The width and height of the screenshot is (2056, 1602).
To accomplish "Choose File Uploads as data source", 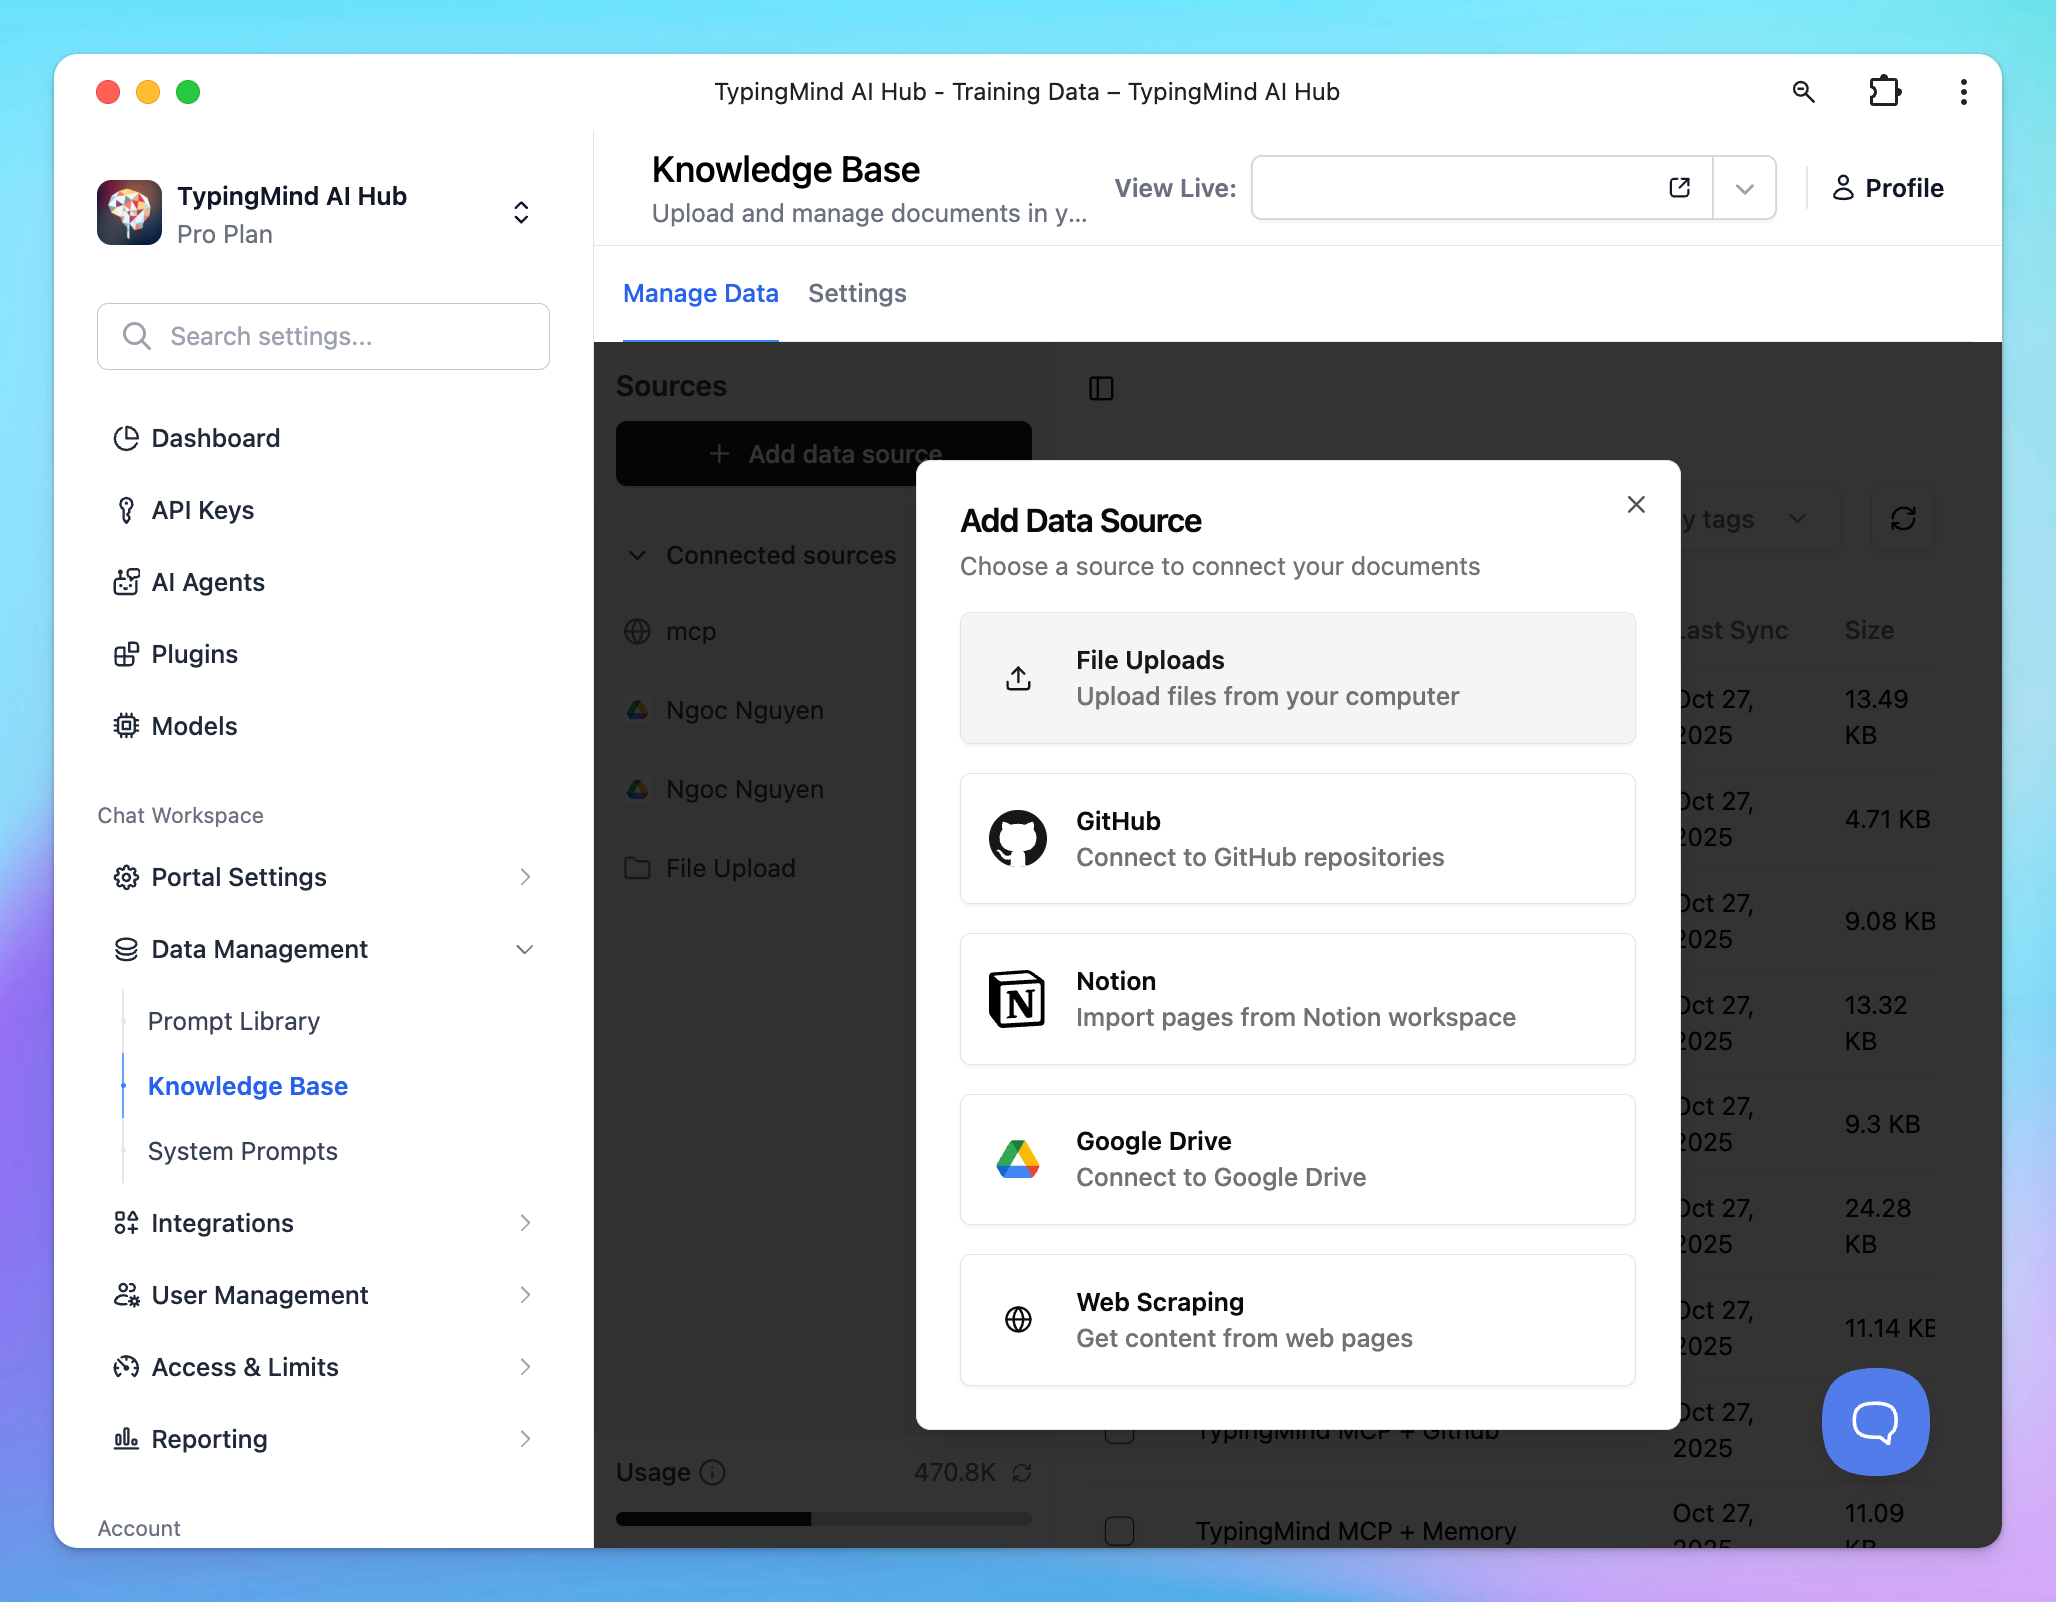I will tap(1297, 678).
